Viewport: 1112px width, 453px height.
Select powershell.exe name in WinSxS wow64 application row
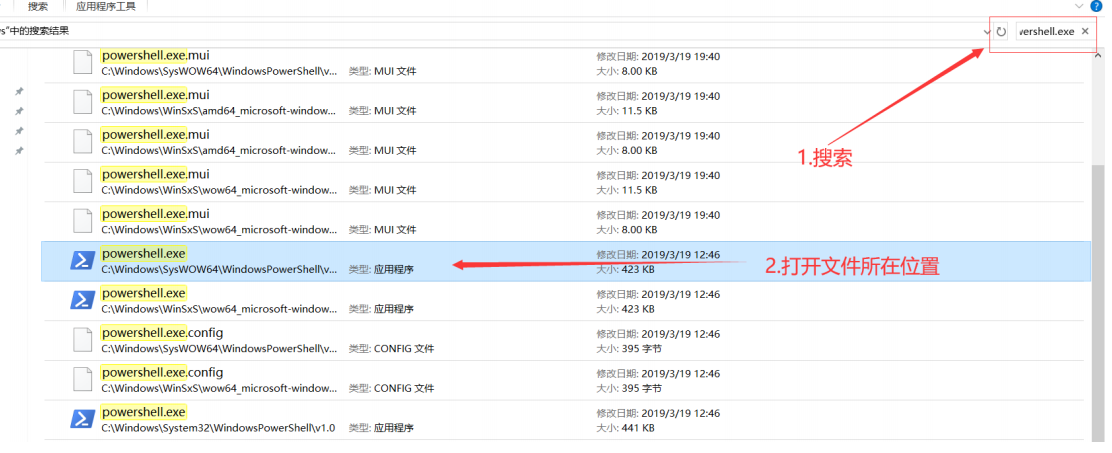tap(144, 293)
